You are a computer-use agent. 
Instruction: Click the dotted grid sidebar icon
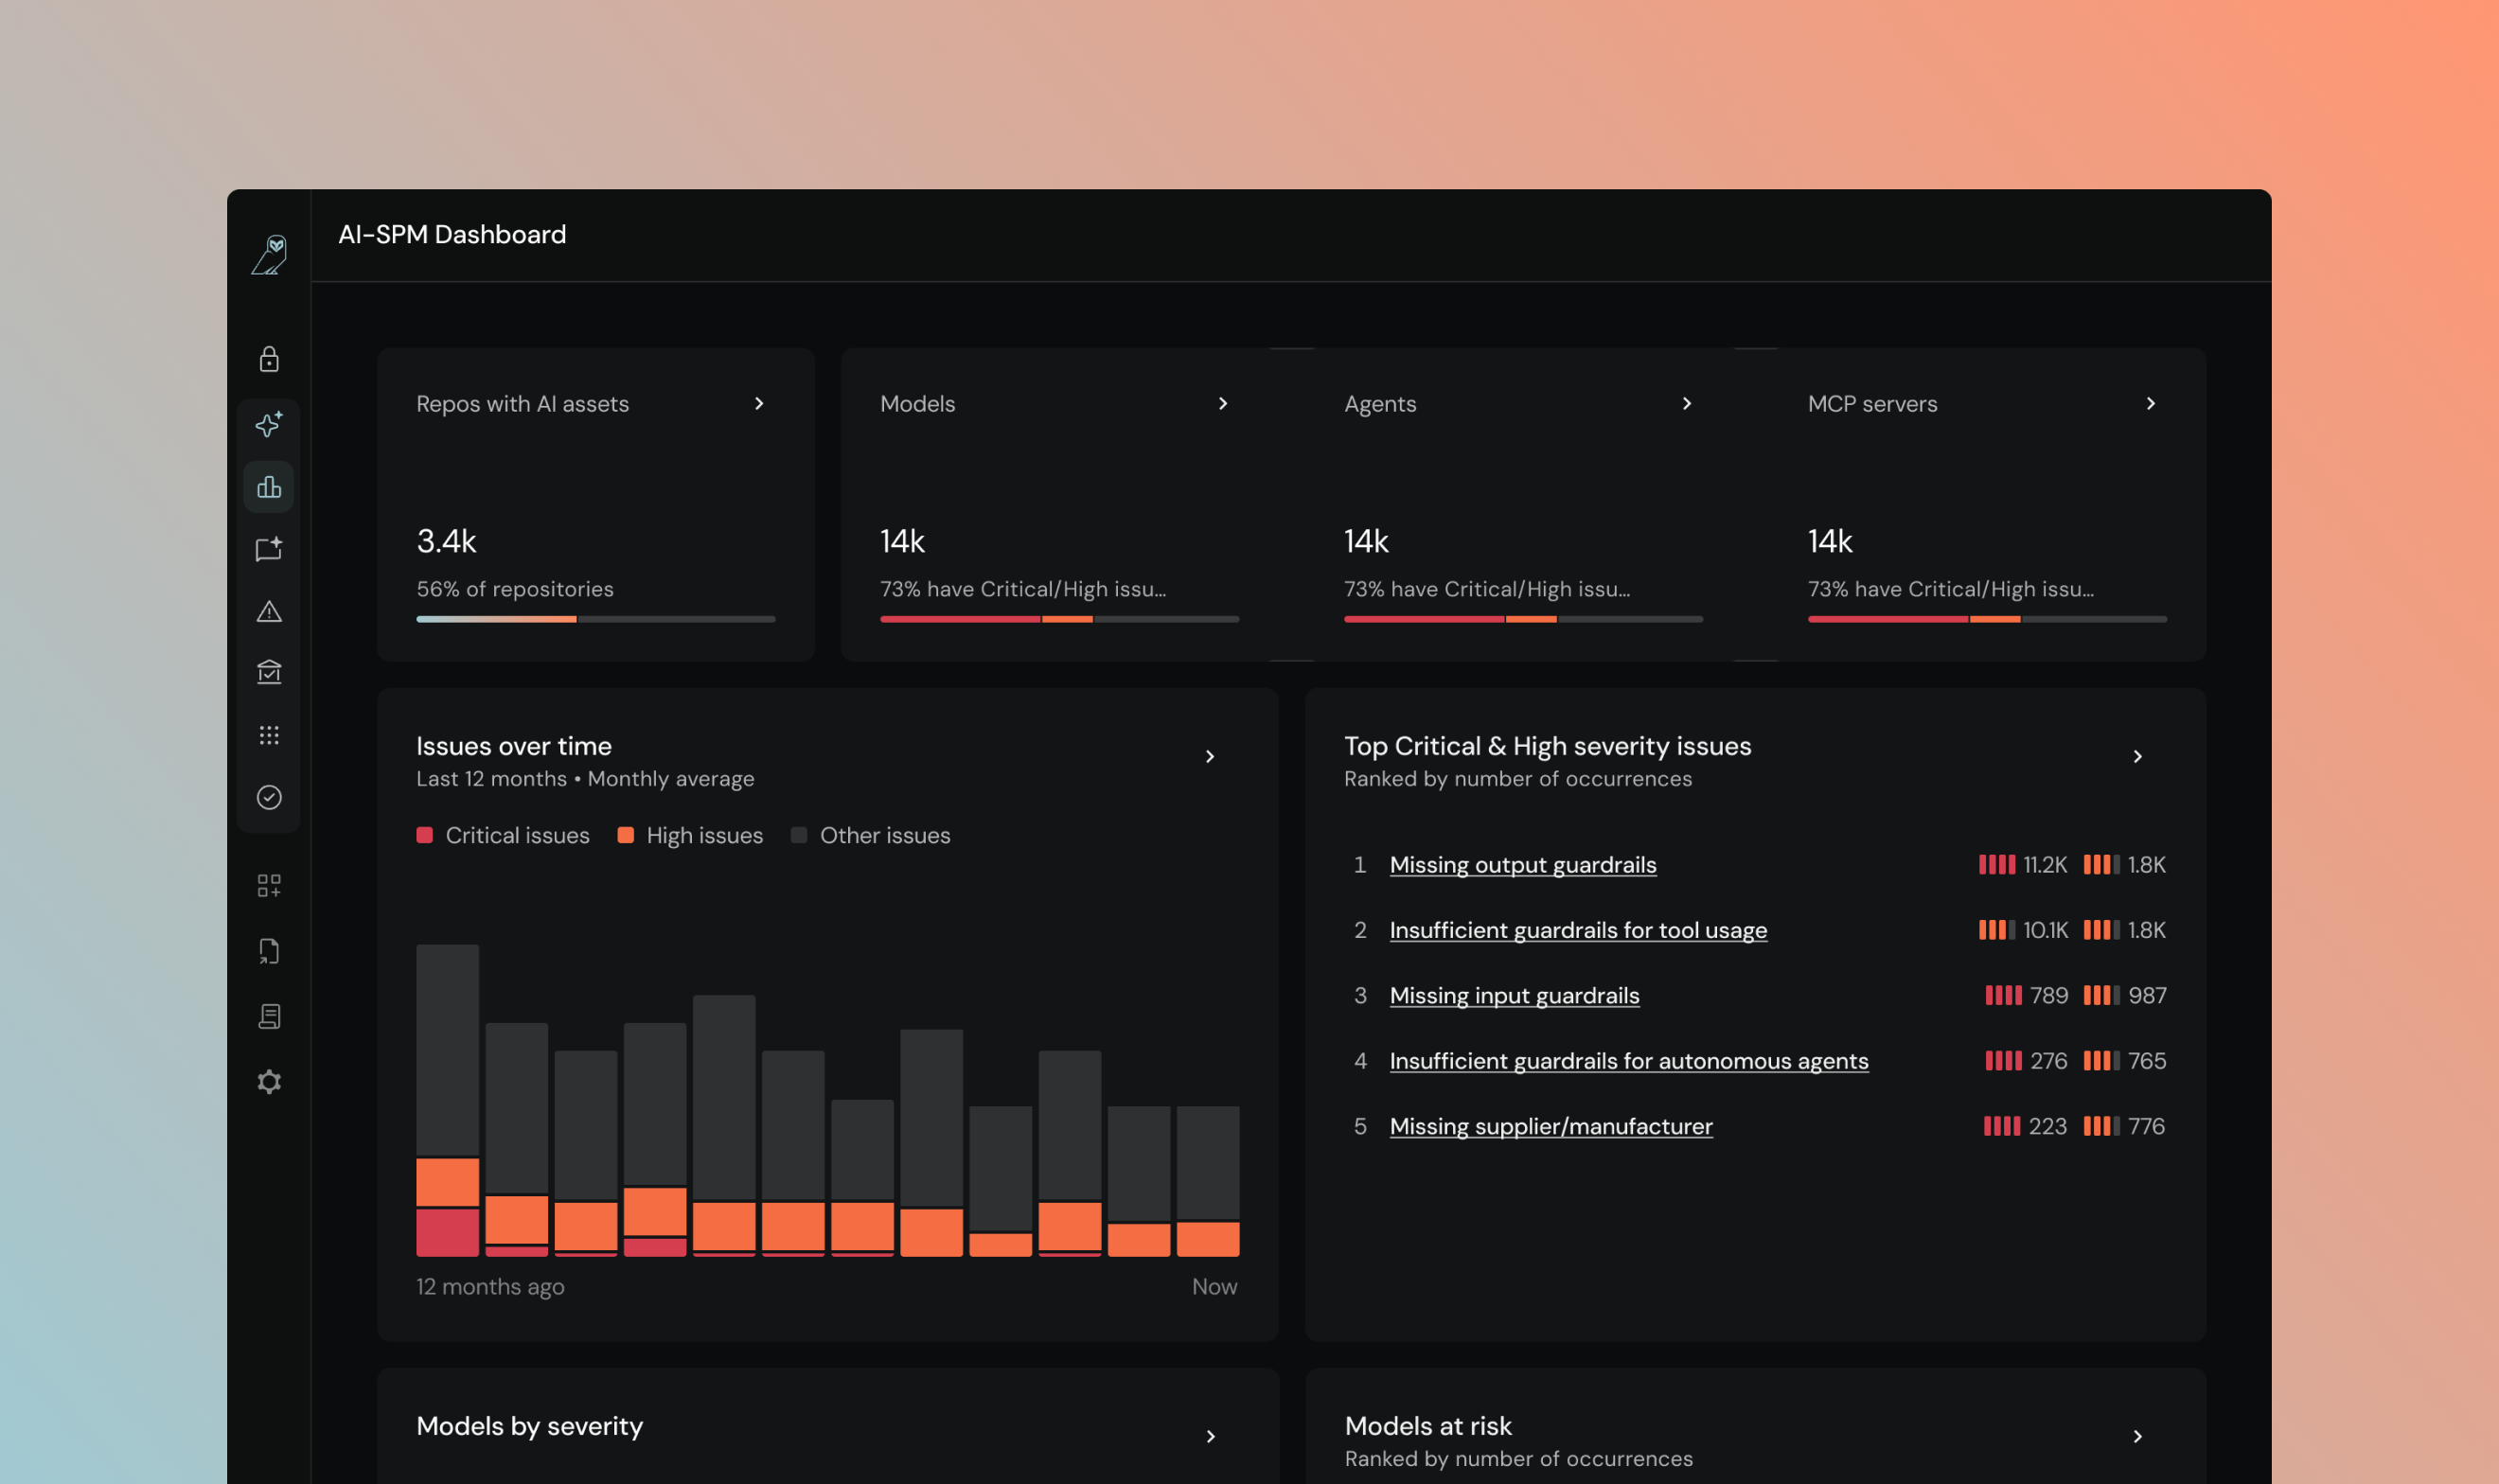(x=269, y=735)
